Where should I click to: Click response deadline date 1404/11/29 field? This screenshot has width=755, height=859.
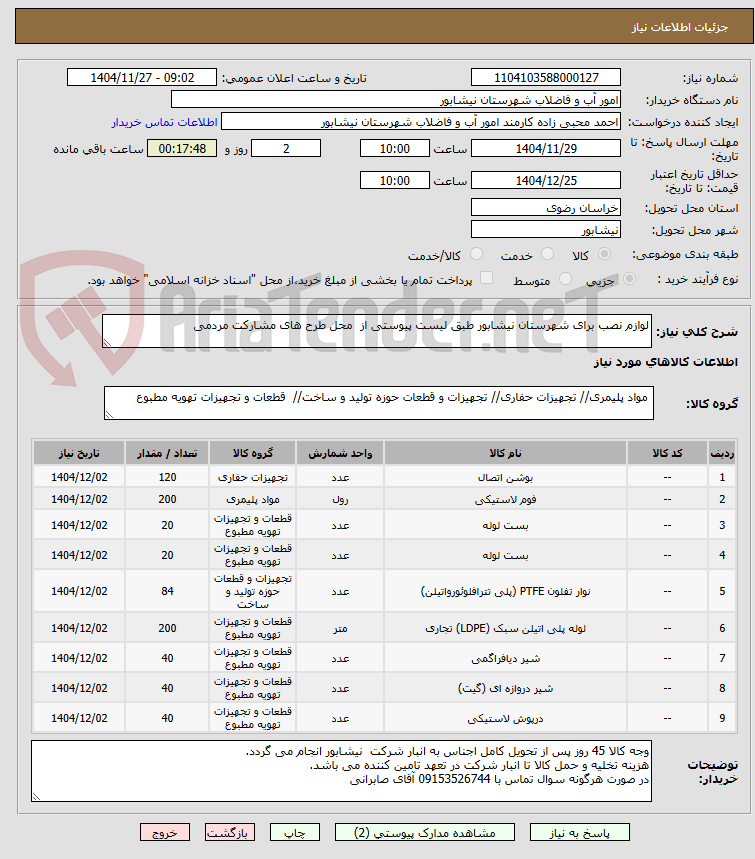[546, 148]
